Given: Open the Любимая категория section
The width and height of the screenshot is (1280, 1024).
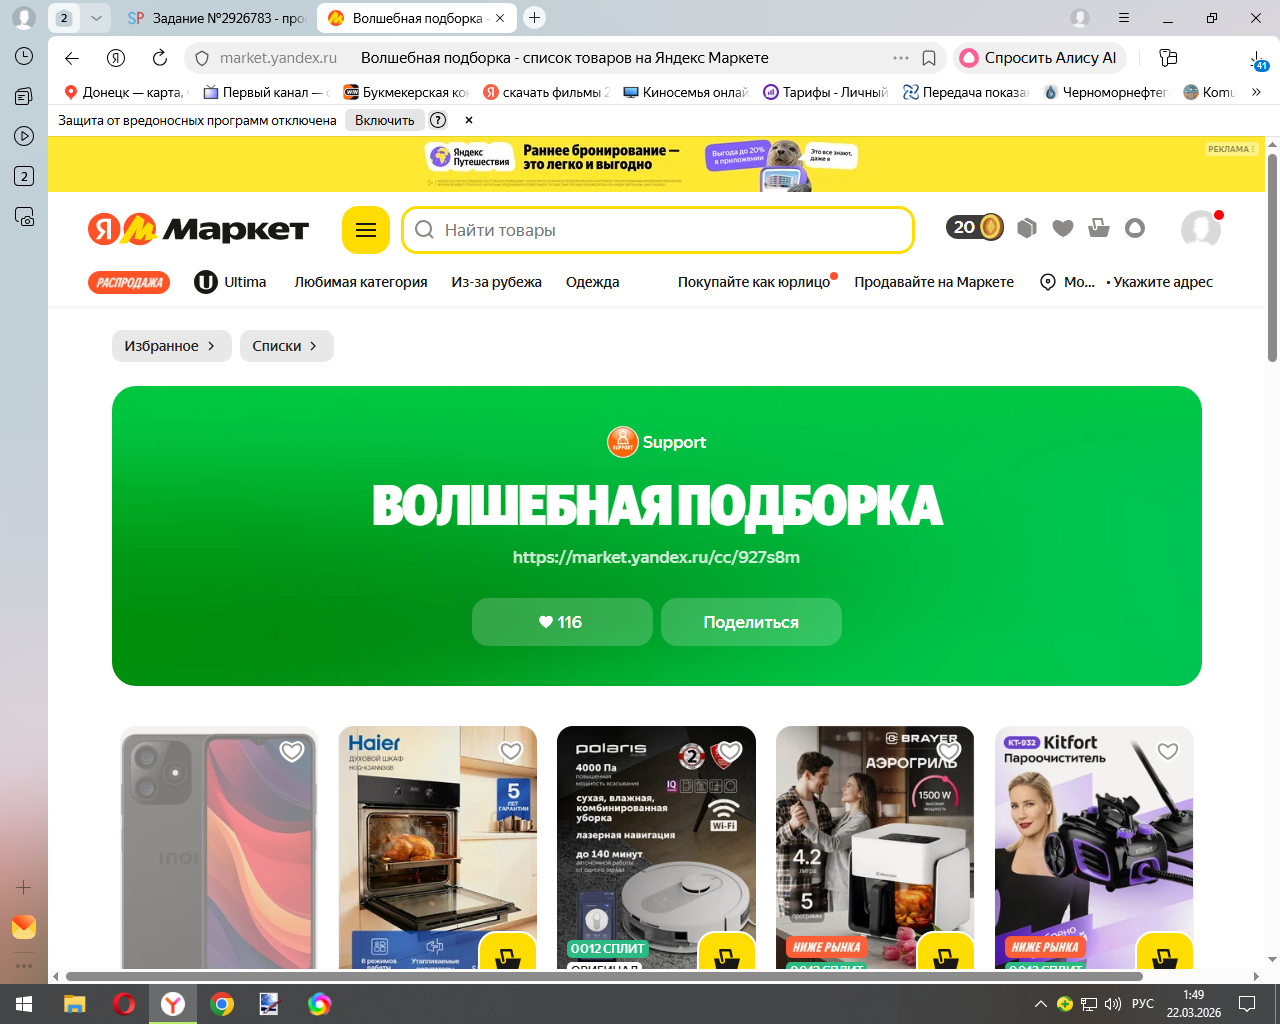Looking at the screenshot, I should tap(361, 282).
